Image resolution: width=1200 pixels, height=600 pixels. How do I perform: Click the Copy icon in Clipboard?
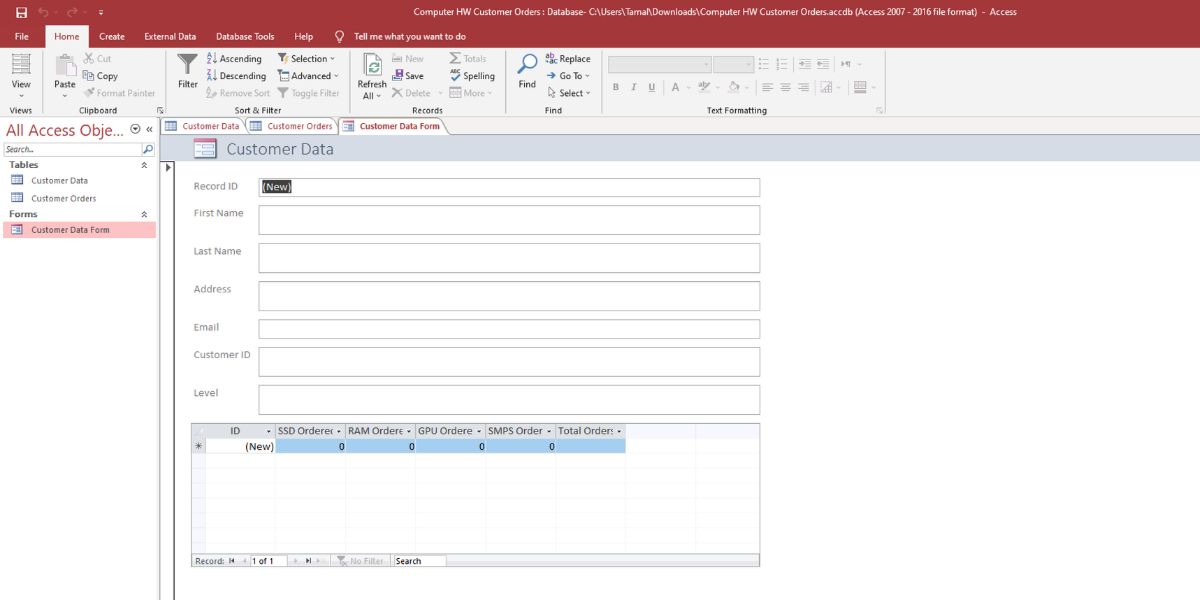click(100, 76)
